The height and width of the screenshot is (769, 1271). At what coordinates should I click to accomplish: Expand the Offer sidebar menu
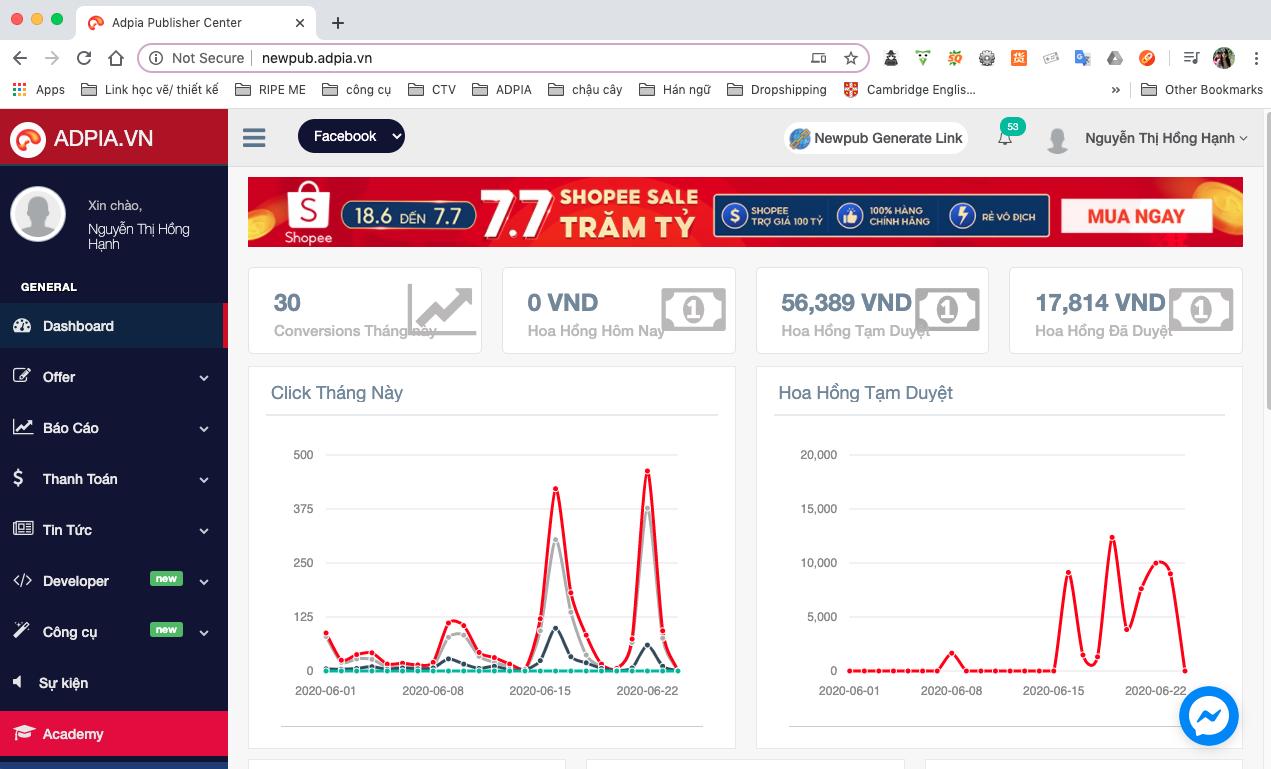click(113, 377)
